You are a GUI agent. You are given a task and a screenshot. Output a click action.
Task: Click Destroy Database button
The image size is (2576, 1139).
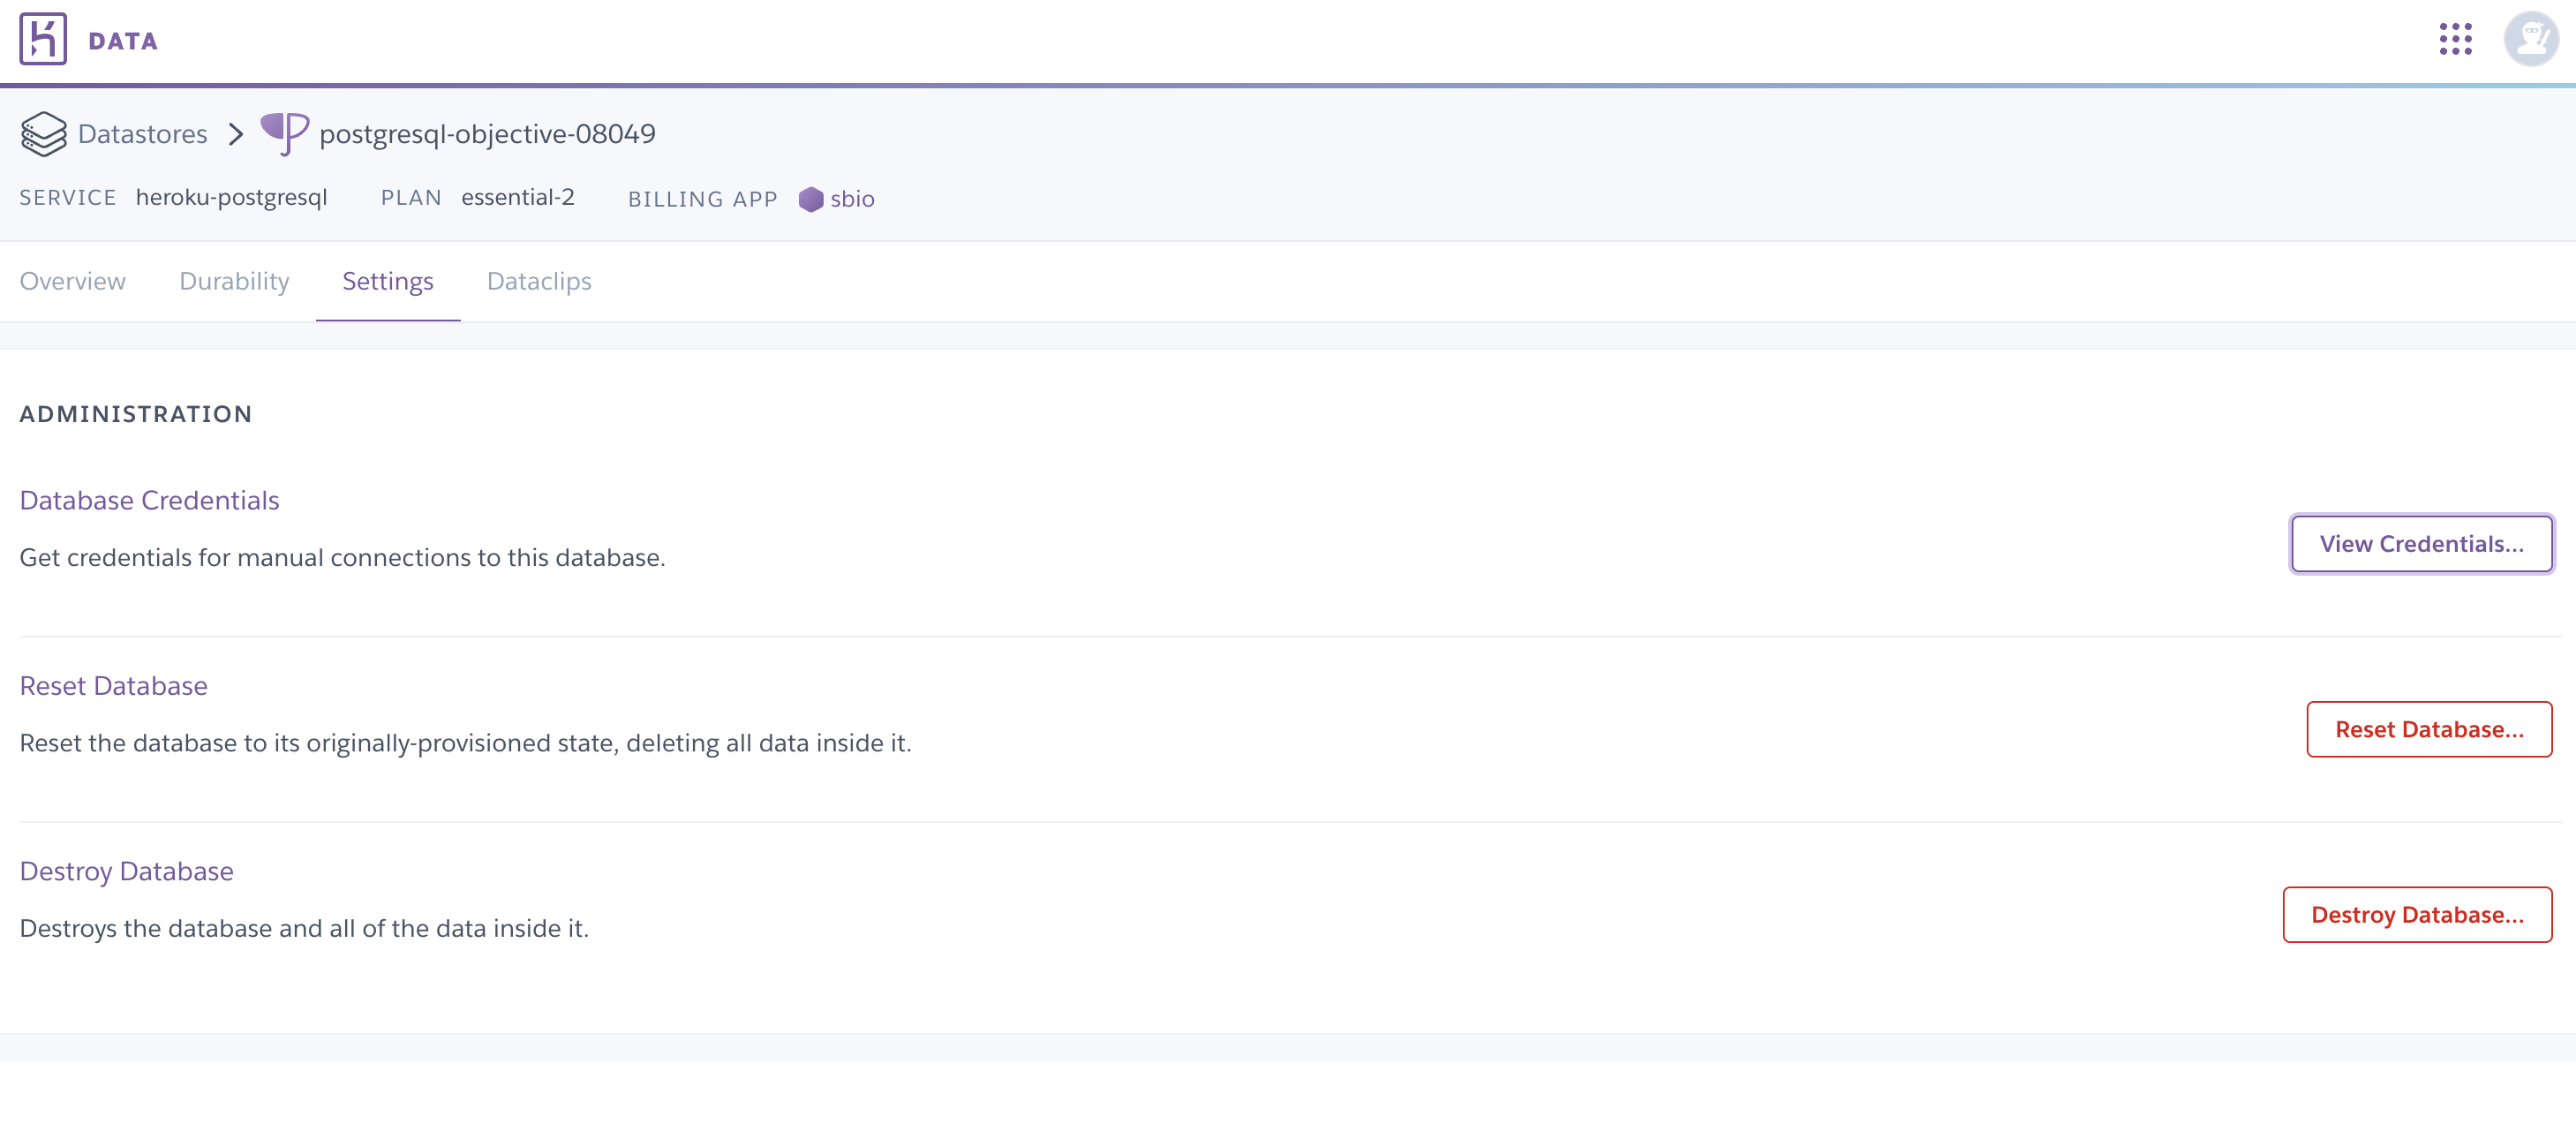coord(2417,913)
